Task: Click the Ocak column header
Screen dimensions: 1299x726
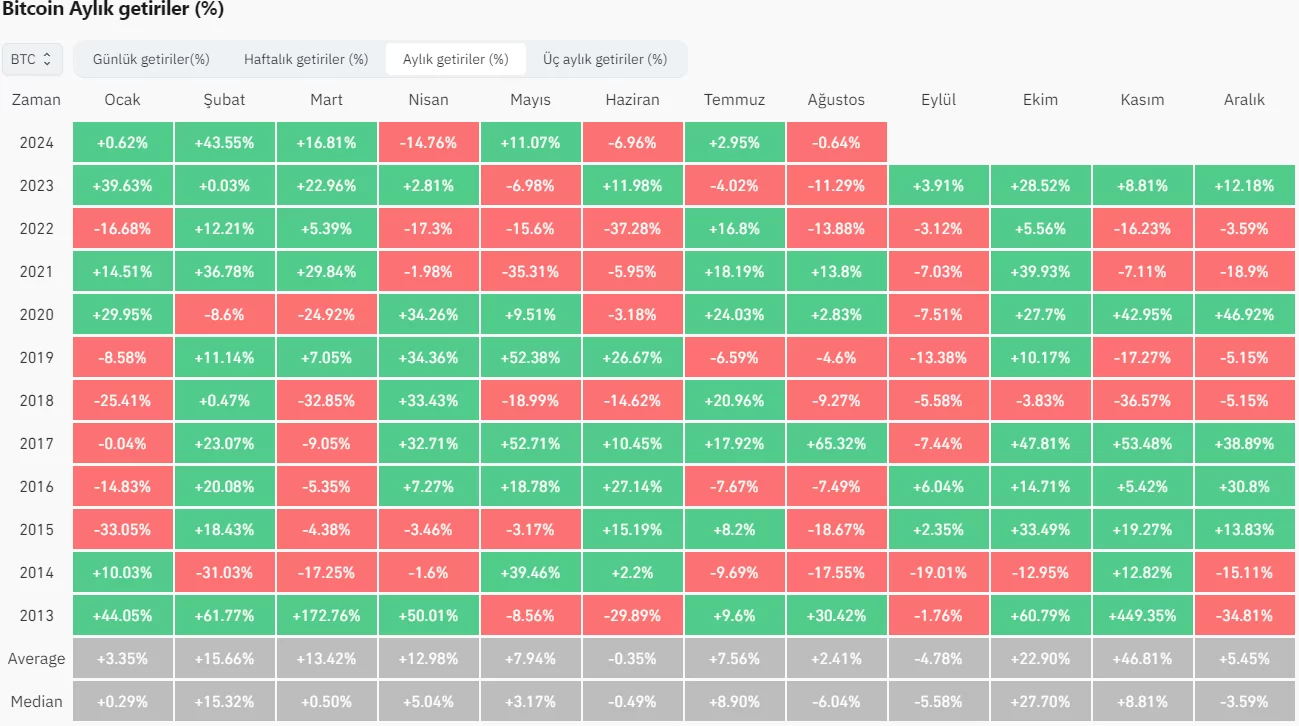Action: click(122, 100)
